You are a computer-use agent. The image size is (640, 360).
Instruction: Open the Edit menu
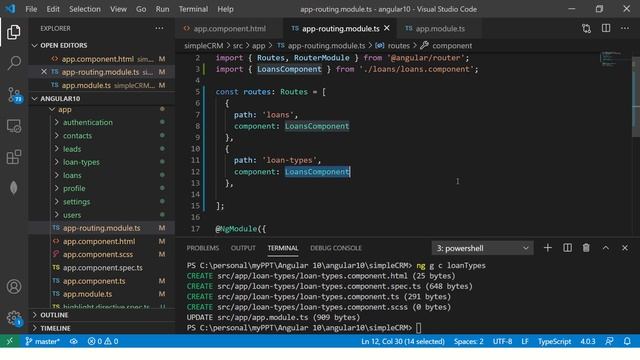(53, 9)
